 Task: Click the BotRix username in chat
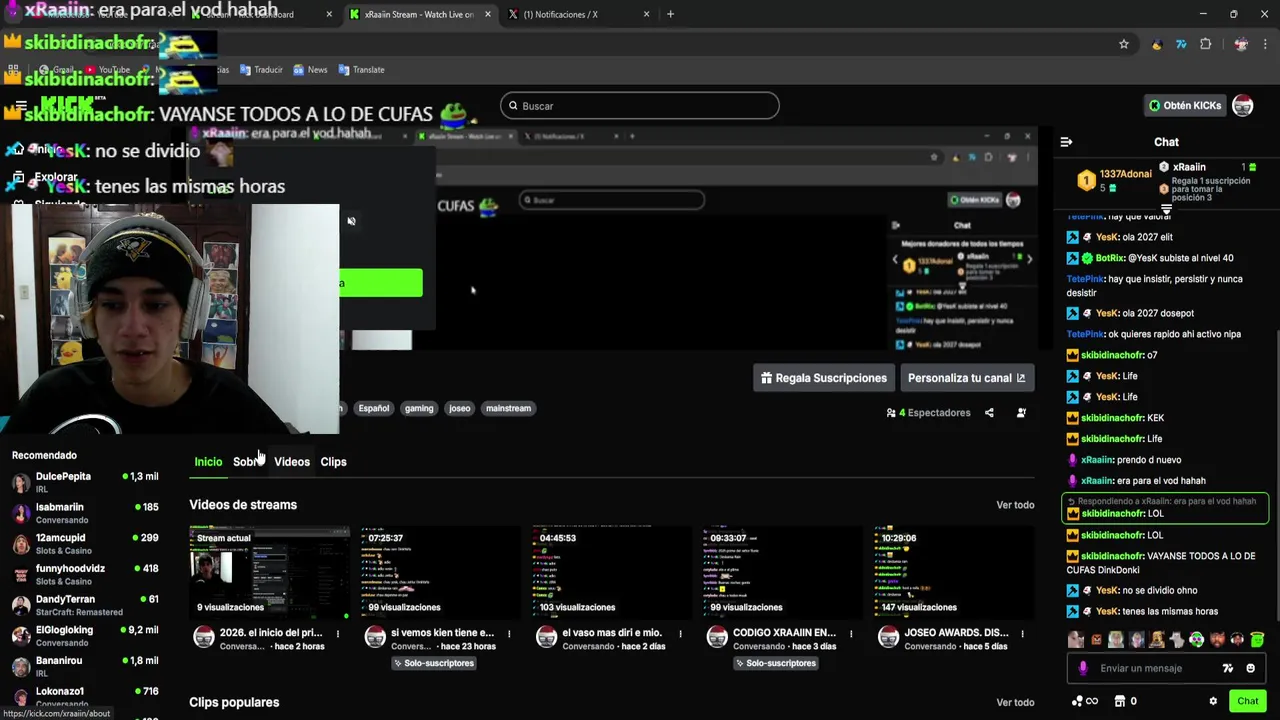[x=1110, y=258]
